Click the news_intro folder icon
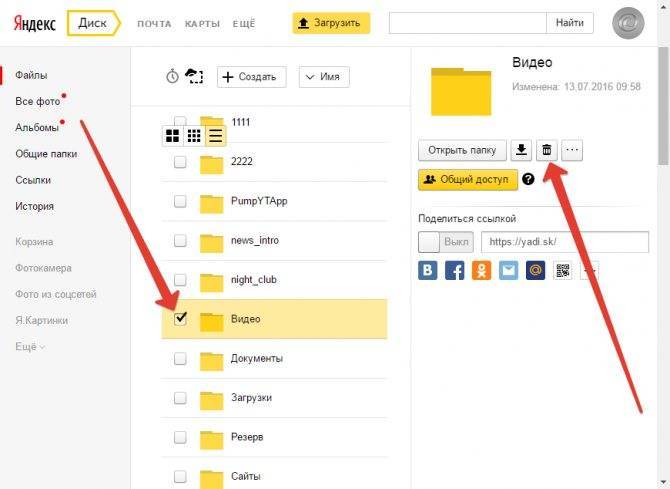The height and width of the screenshot is (489, 670). [212, 243]
